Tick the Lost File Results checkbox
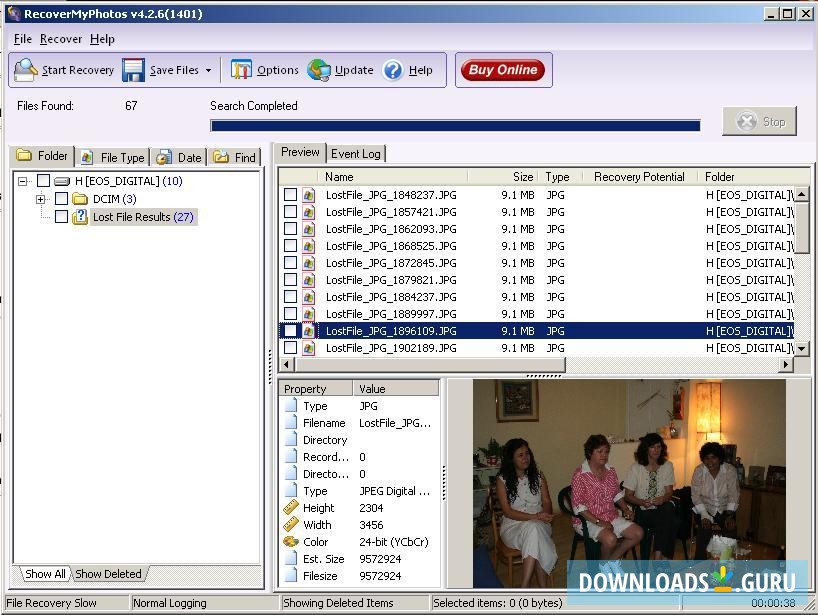This screenshot has height=615, width=818. tap(62, 217)
